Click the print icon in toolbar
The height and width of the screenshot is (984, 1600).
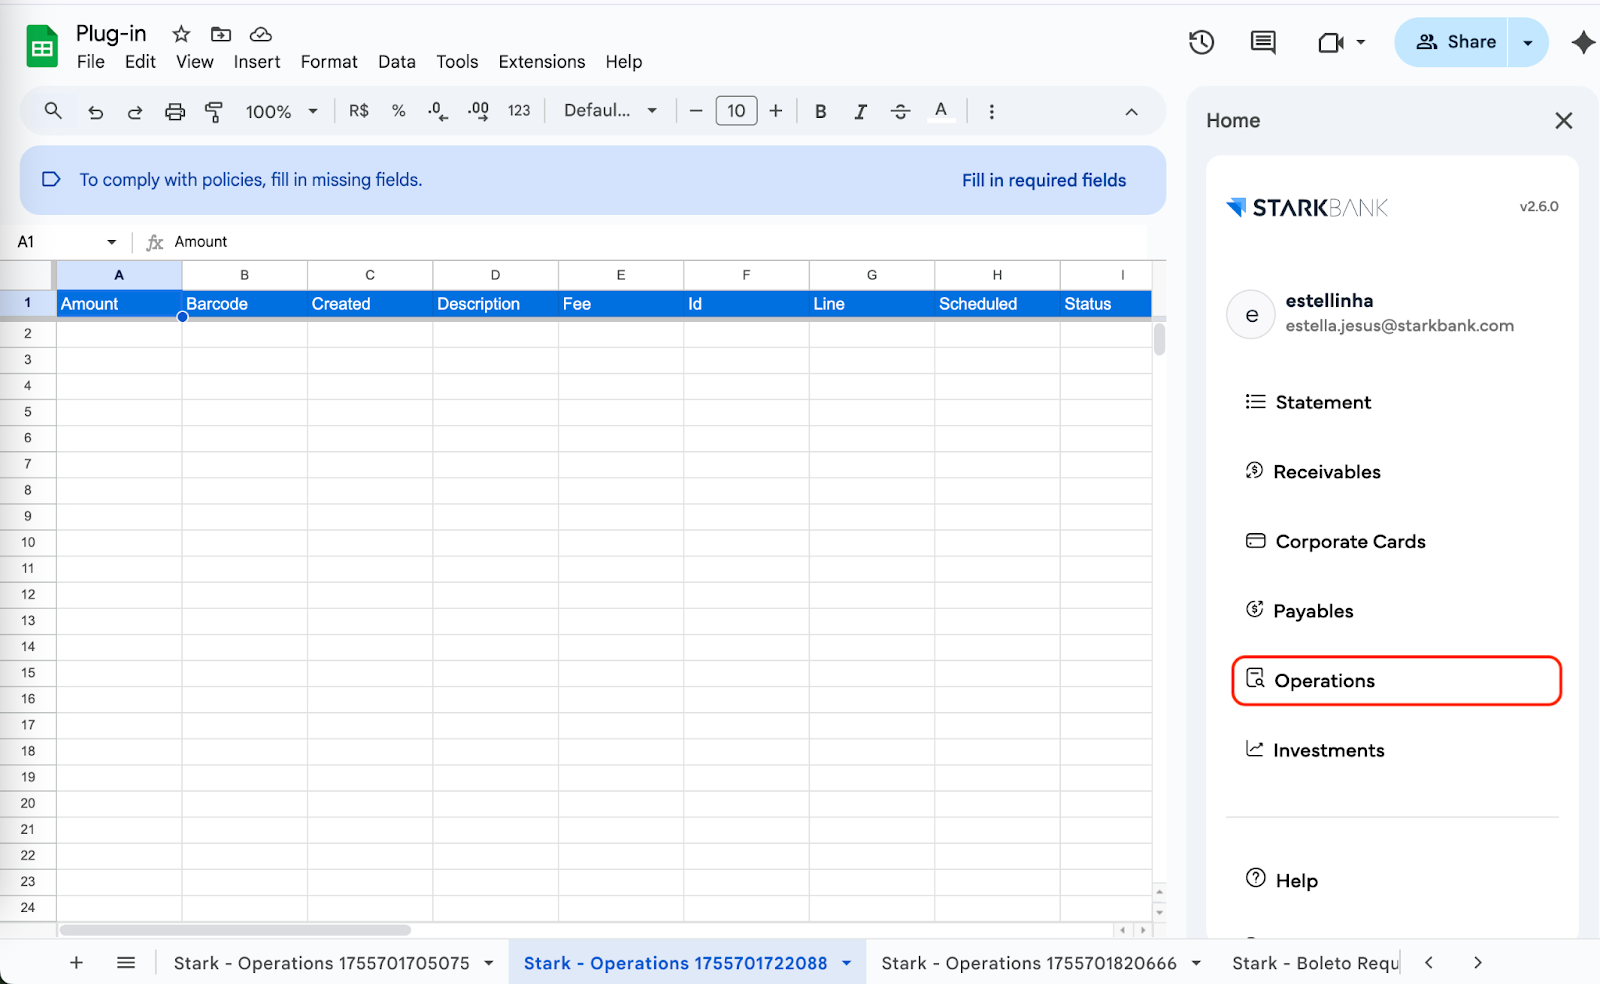(x=175, y=112)
